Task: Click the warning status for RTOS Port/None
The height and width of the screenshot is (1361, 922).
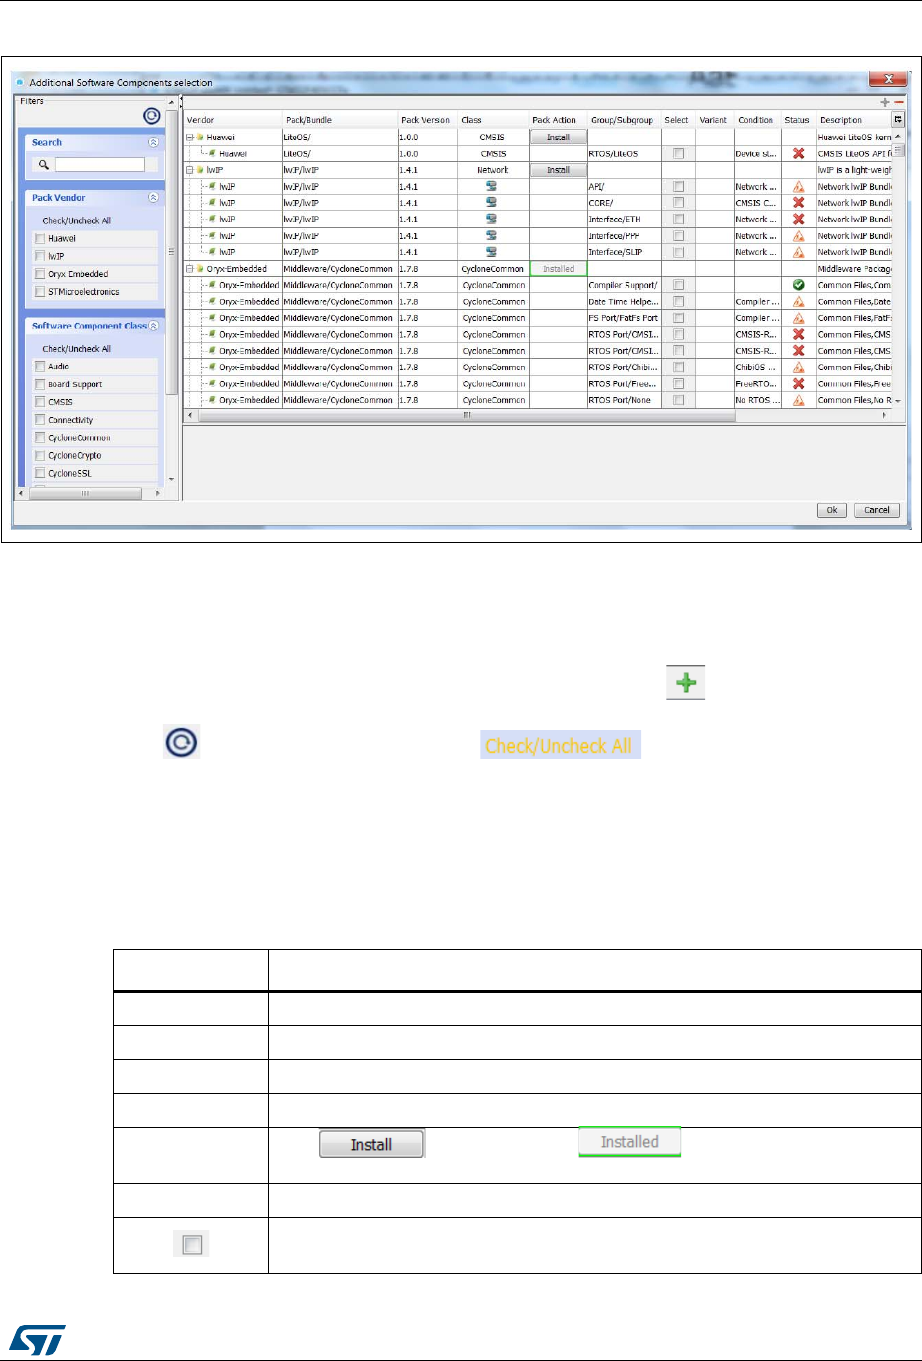Action: coord(798,400)
